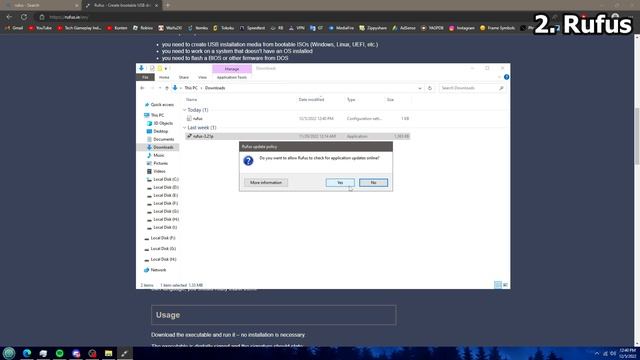Open the File menu in File Explorer

[145, 77]
